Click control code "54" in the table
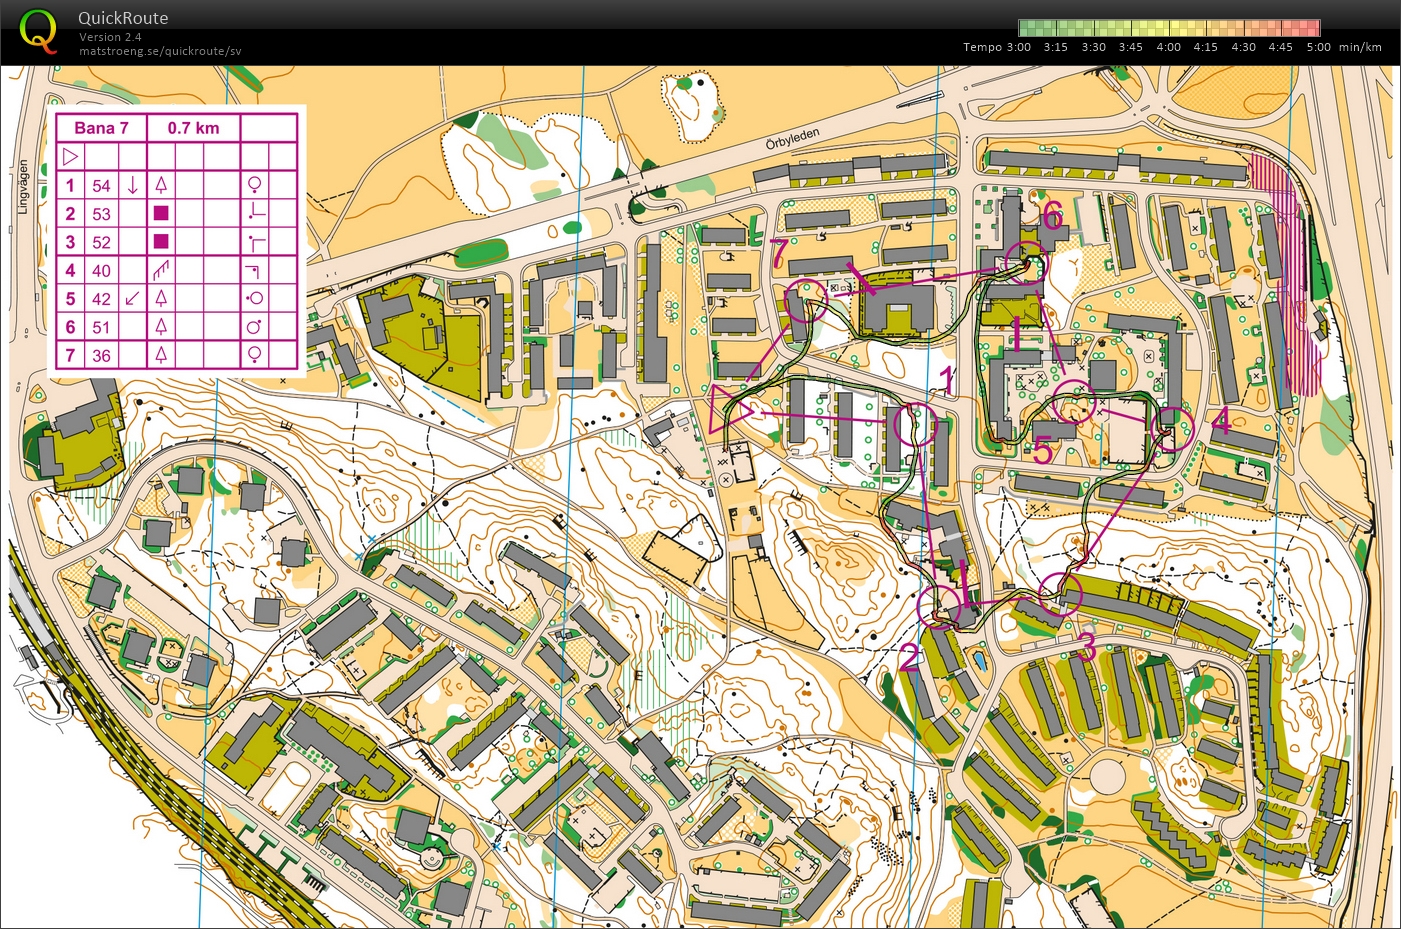1401x929 pixels. click(x=101, y=185)
